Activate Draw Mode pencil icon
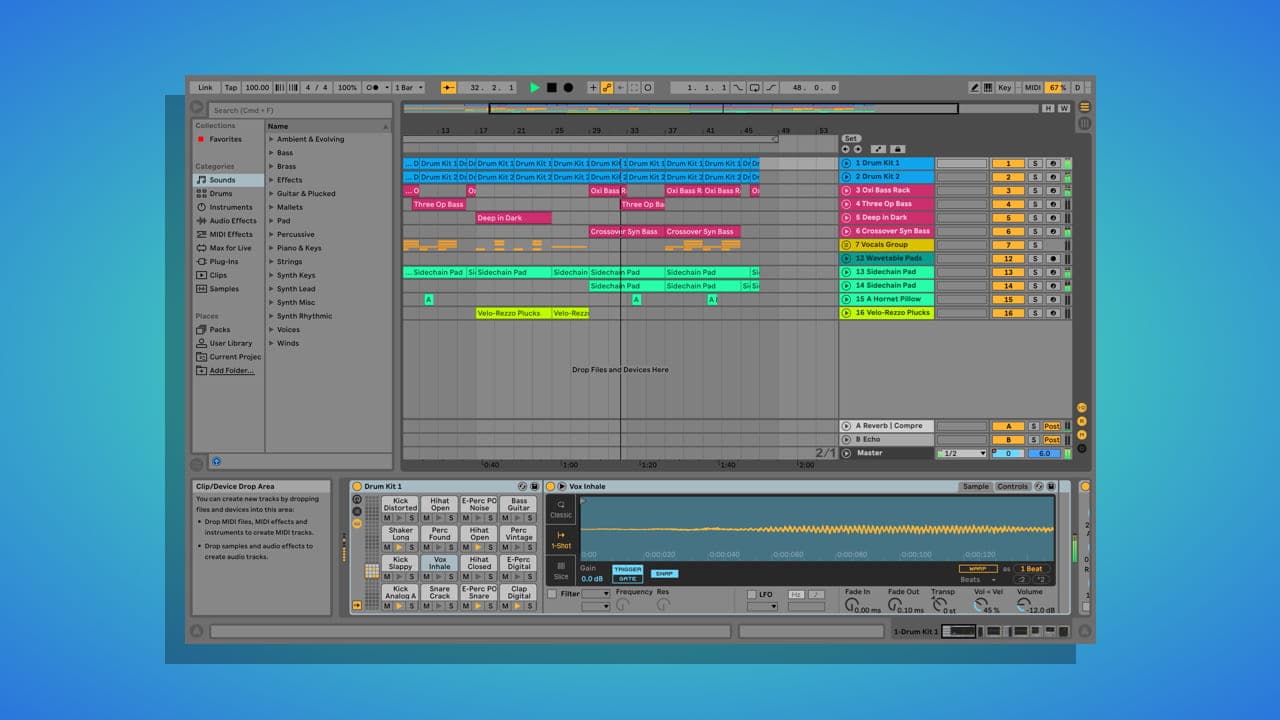 point(974,88)
